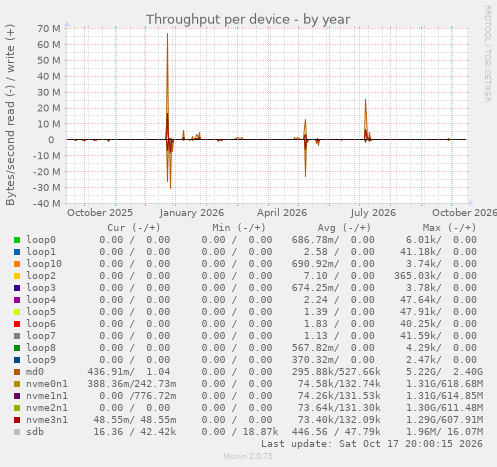Click the 0 y-axis label
The image size is (497, 467).
(51, 140)
